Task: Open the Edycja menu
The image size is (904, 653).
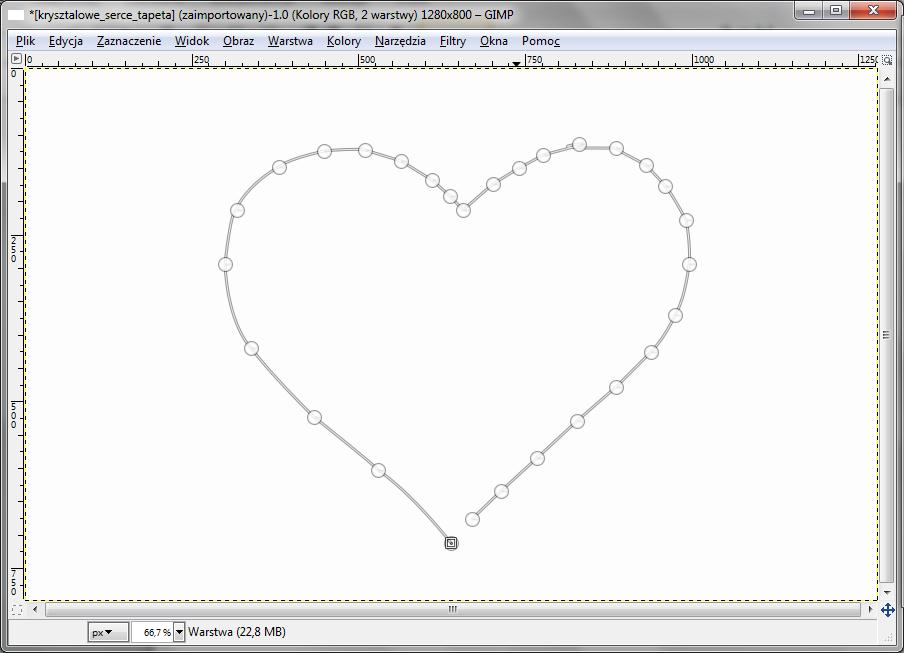Action: coord(66,41)
